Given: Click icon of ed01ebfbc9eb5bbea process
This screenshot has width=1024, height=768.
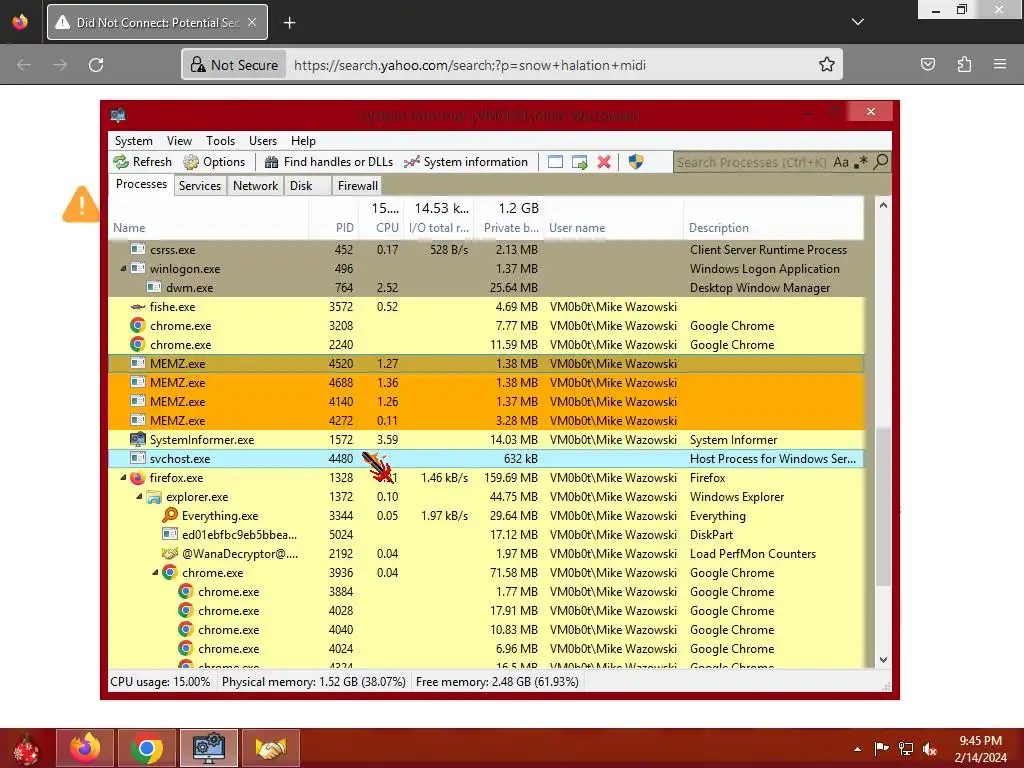Looking at the screenshot, I should pos(170,535).
